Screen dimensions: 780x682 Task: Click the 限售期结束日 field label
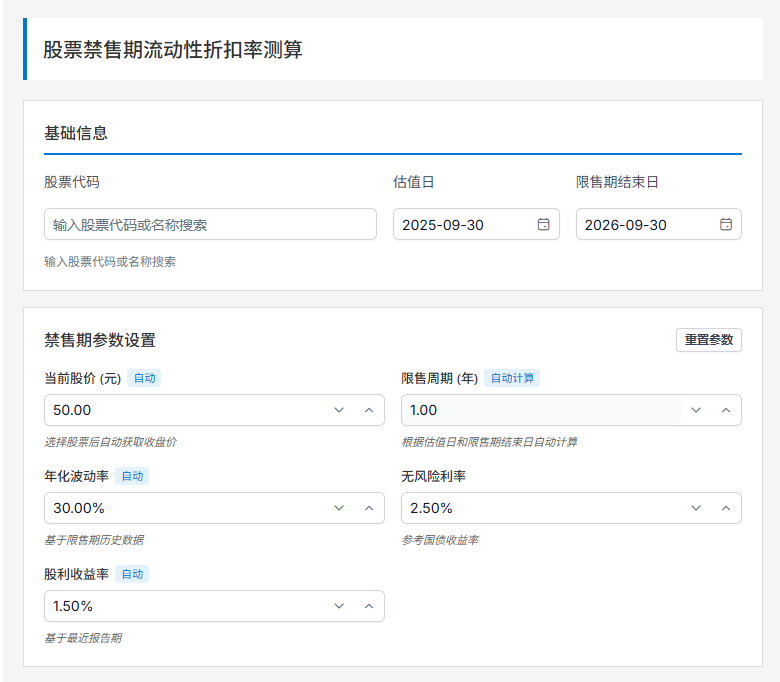point(617,182)
